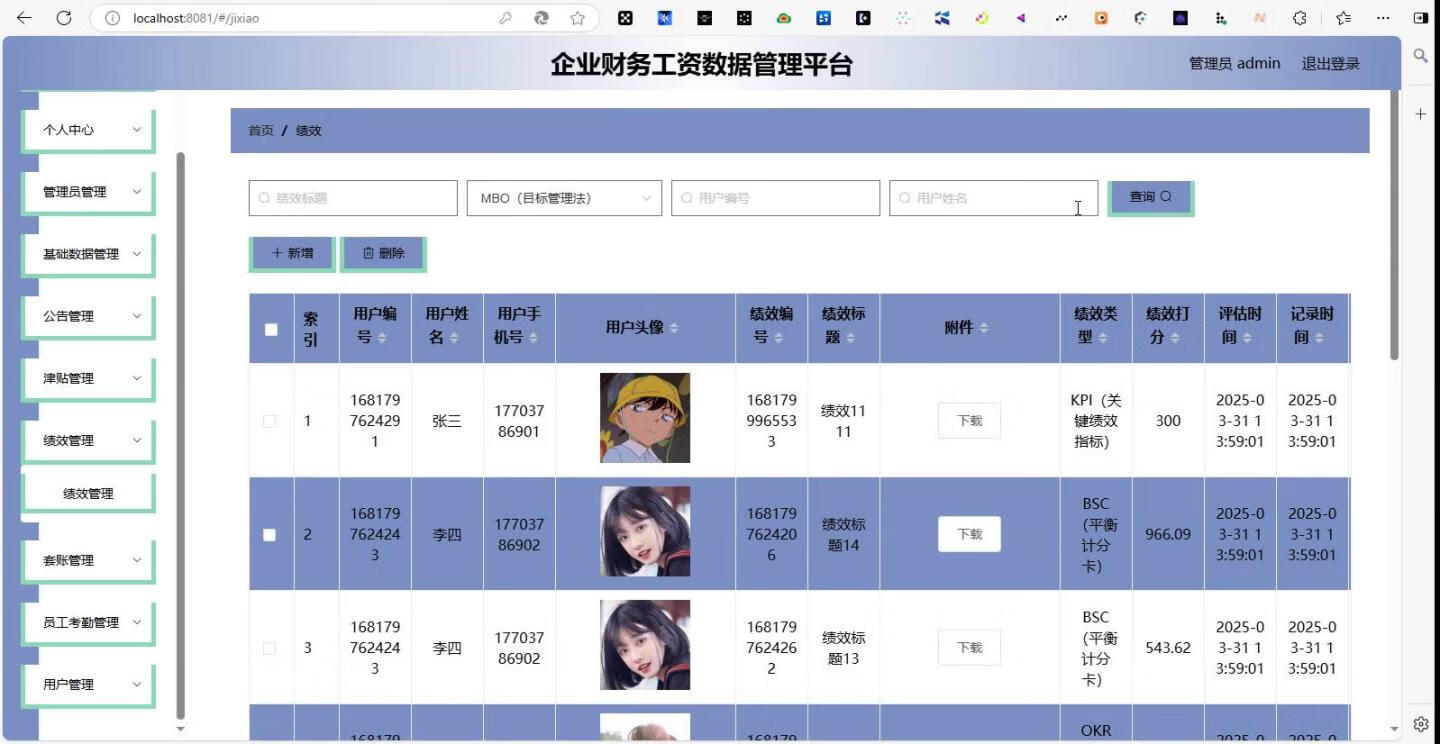This screenshot has width=1440, height=744.
Task: Click the 绩效1111 title cell
Action: pos(843,421)
